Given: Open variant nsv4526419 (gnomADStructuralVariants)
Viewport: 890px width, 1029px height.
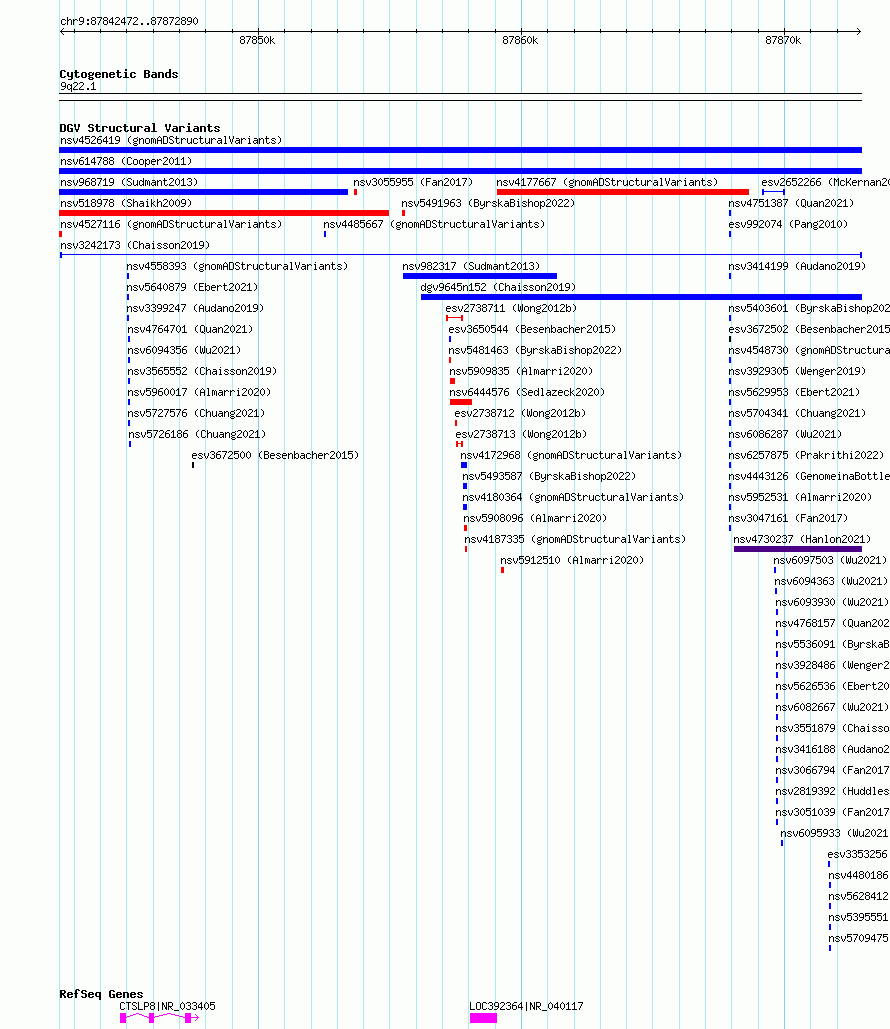Looking at the screenshot, I should pos(171,140).
